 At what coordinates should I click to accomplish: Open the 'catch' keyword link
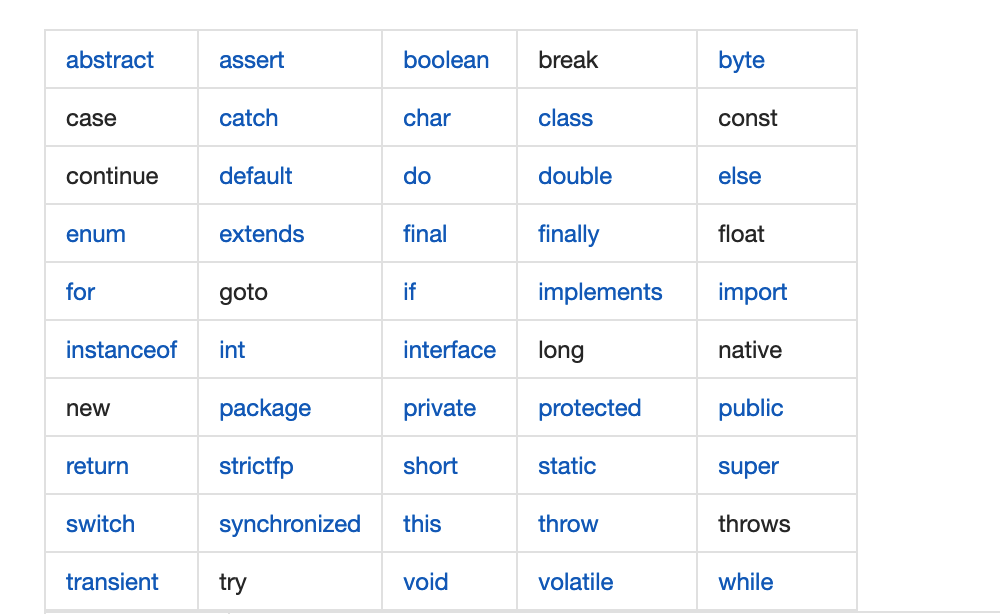point(249,118)
